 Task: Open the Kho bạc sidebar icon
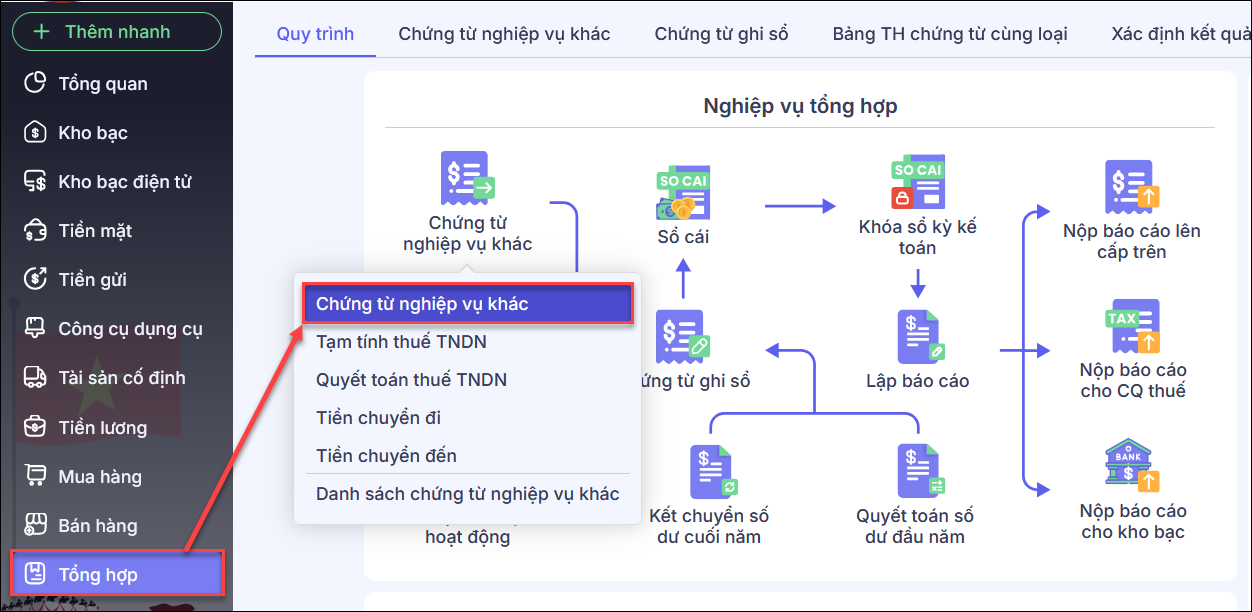point(35,132)
